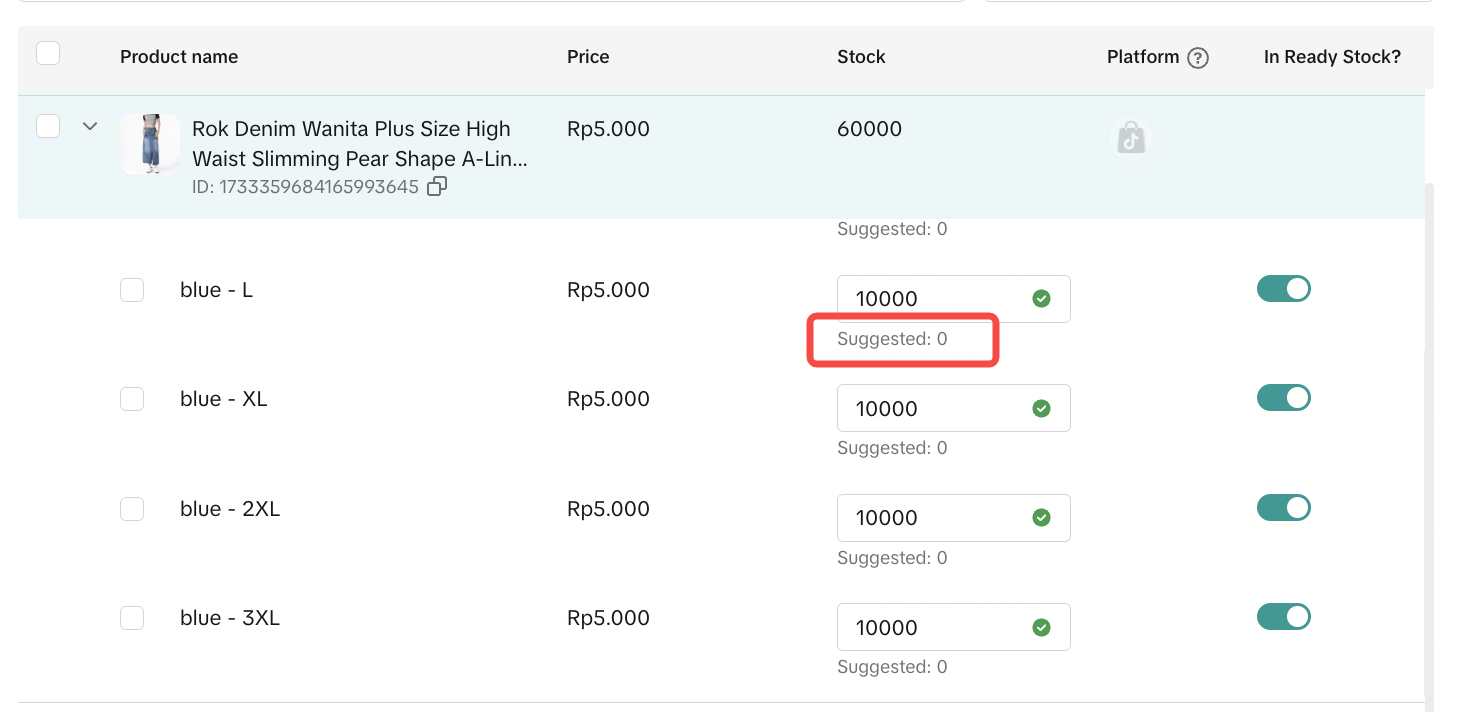
Task: Click the blue - L stock input field
Action: (x=930, y=299)
